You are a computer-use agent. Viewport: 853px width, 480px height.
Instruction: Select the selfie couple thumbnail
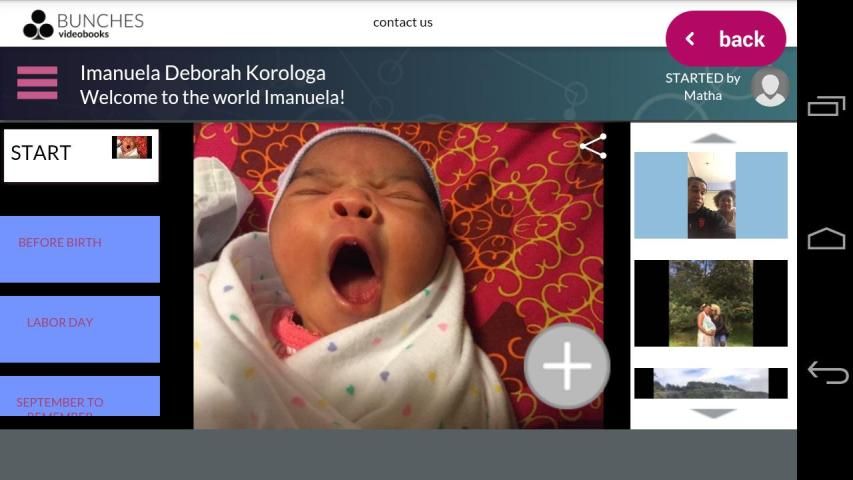tap(711, 195)
